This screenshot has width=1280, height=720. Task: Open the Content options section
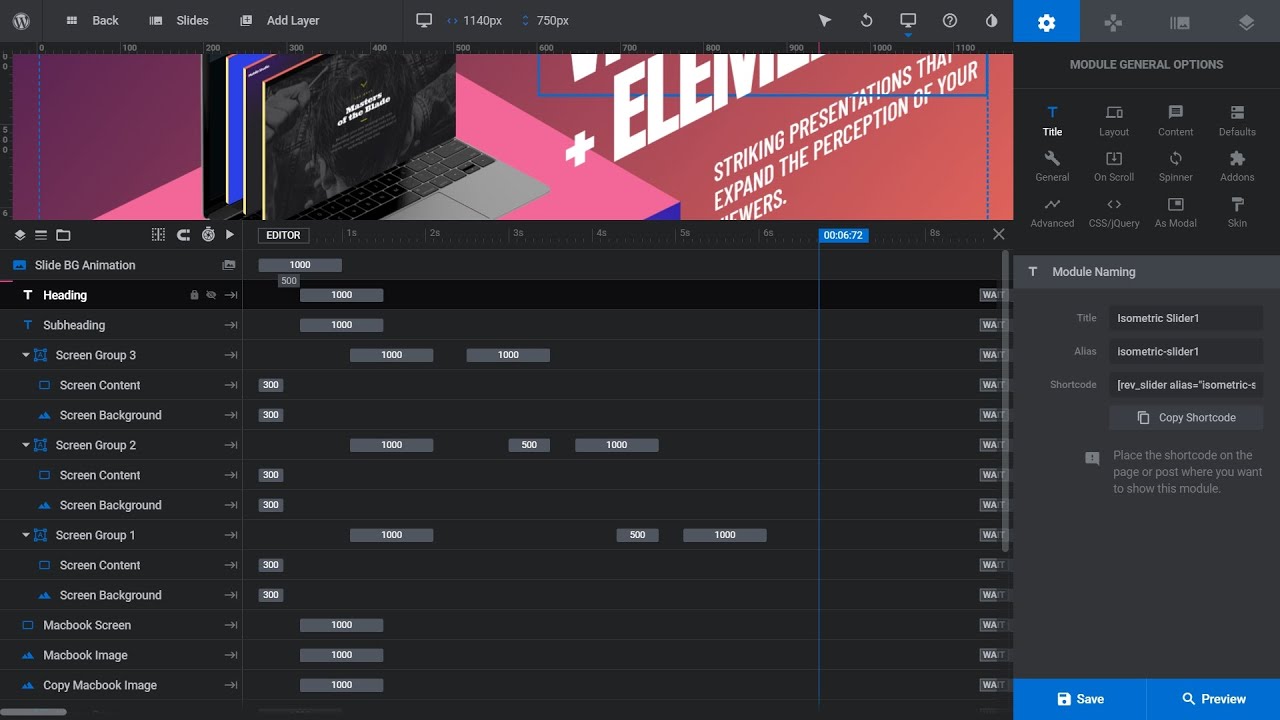point(1176,120)
